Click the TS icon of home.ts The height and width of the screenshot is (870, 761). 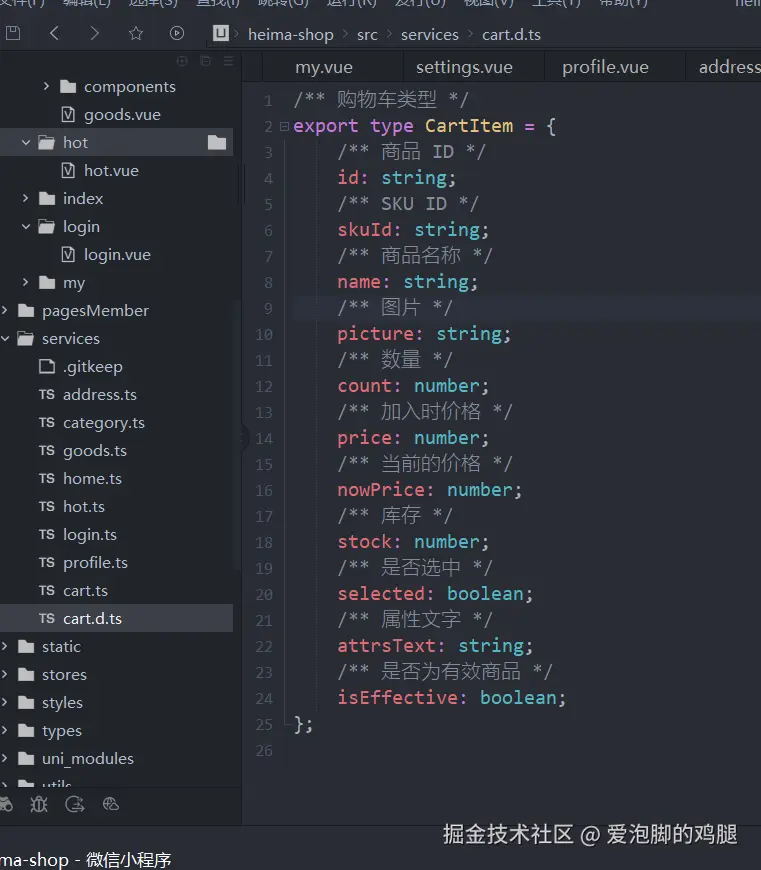click(x=47, y=478)
